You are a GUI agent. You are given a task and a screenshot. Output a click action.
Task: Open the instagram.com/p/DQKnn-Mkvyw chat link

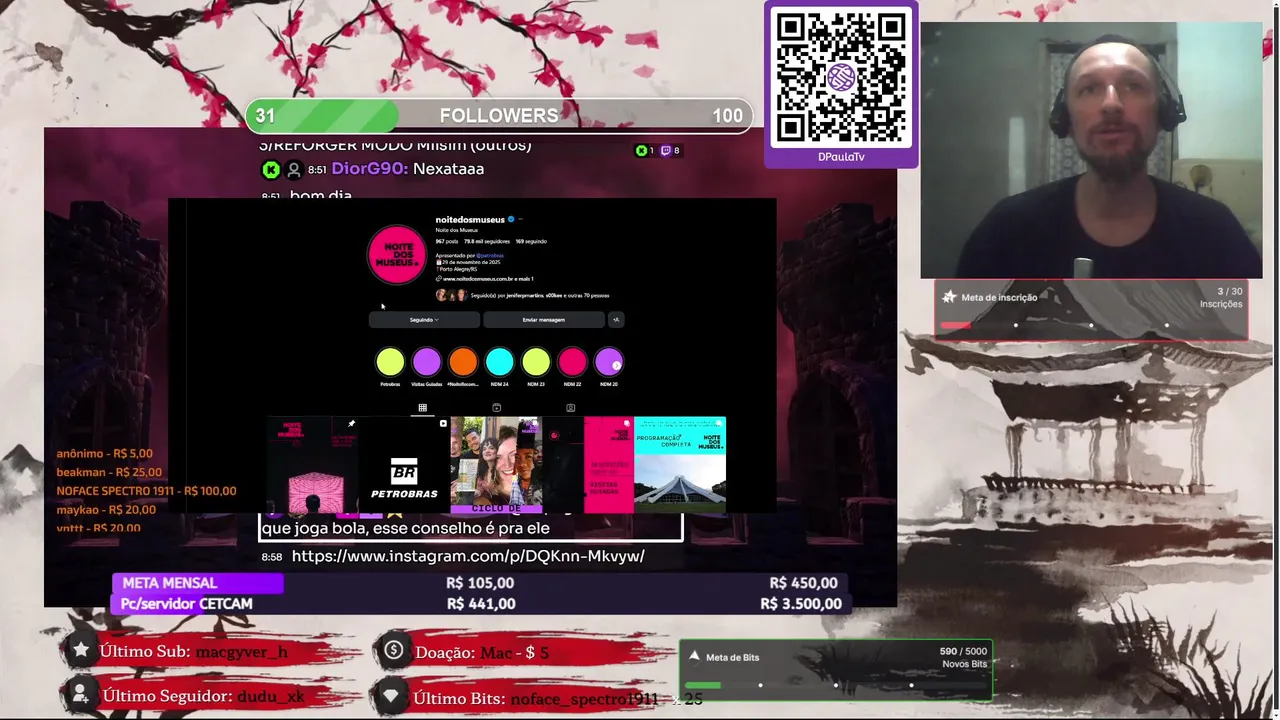[x=468, y=556]
